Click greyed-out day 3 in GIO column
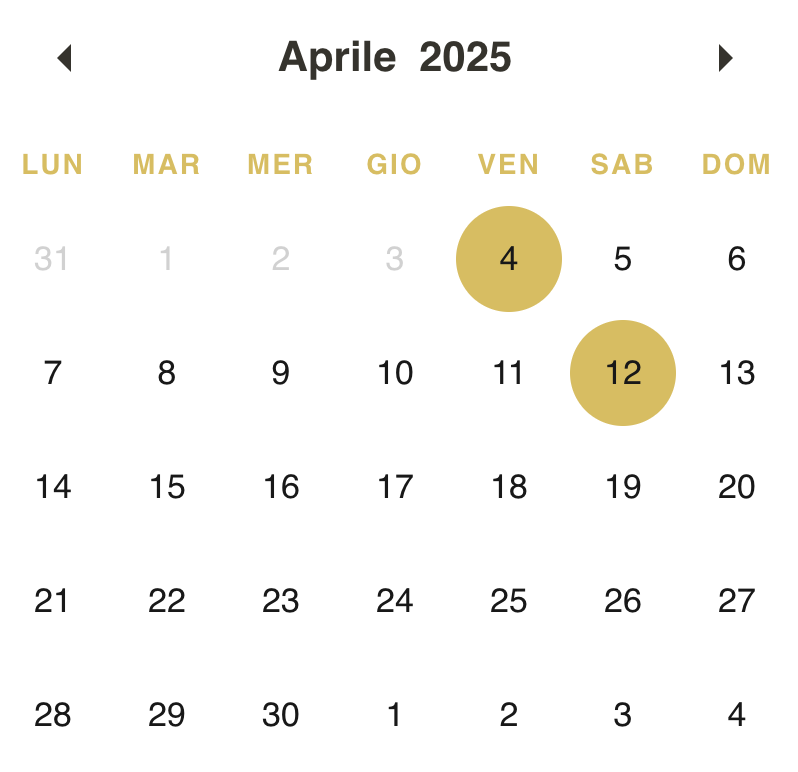Image resolution: width=798 pixels, height=772 pixels. (395, 259)
